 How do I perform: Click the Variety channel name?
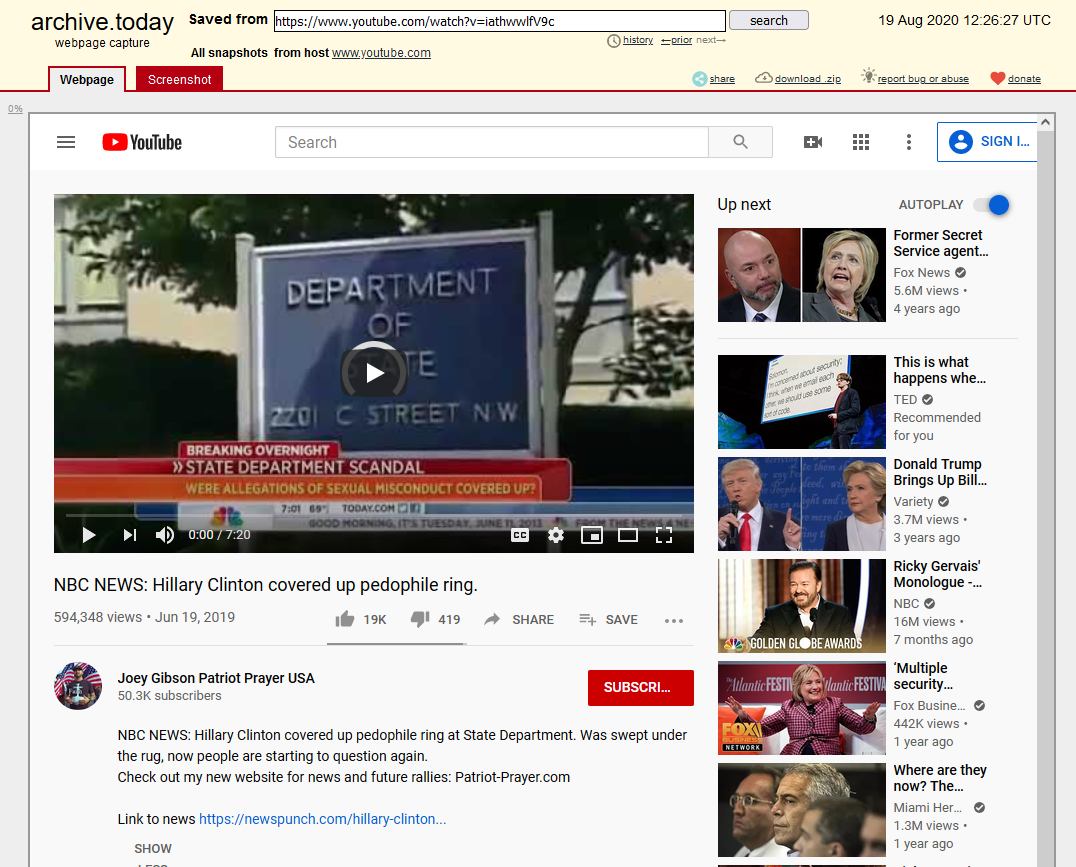(x=913, y=502)
